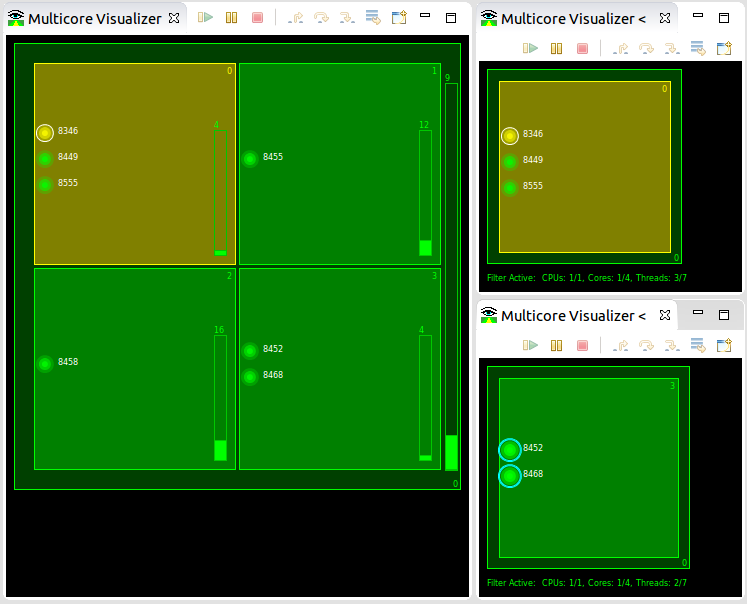Select thread 8455 in core 1
This screenshot has width=747, height=604.
(250, 159)
